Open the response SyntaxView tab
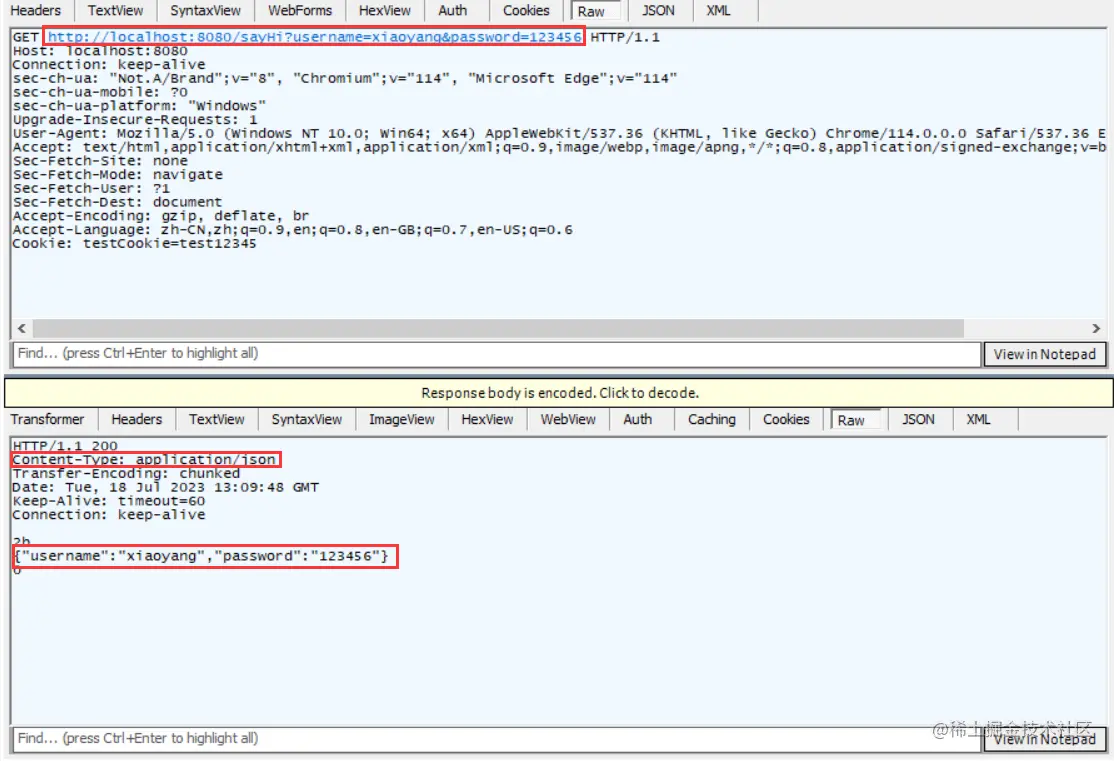1114x761 pixels. point(306,419)
